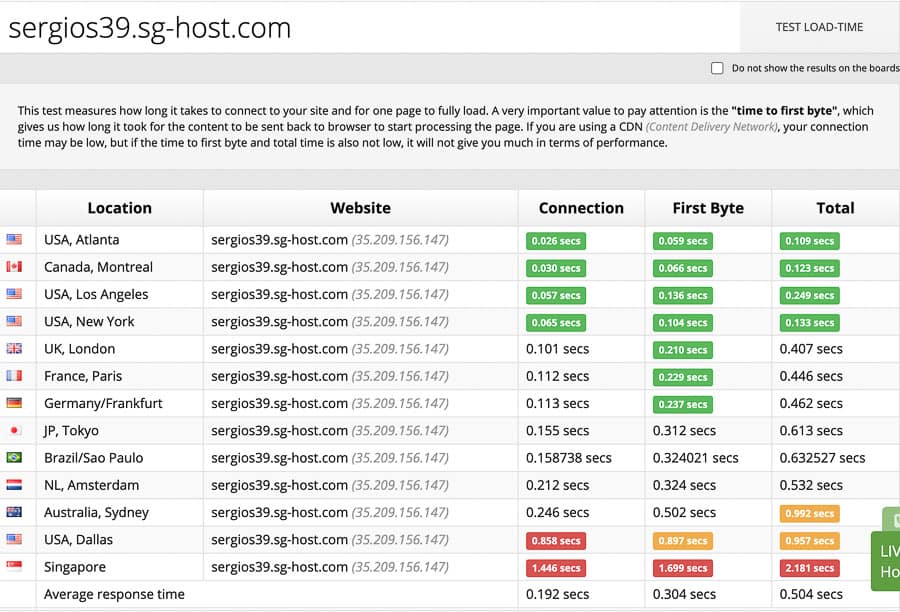This screenshot has height=612, width=900.
Task: Click the Location column header
Action: [119, 208]
